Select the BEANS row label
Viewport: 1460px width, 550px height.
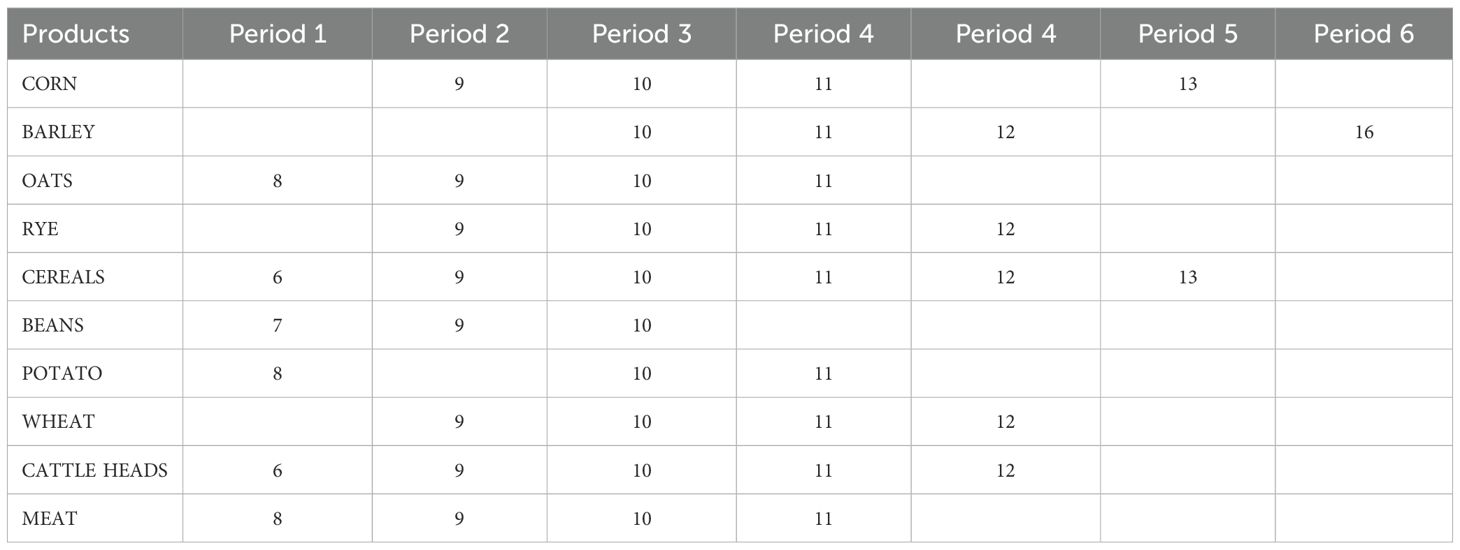pos(53,325)
